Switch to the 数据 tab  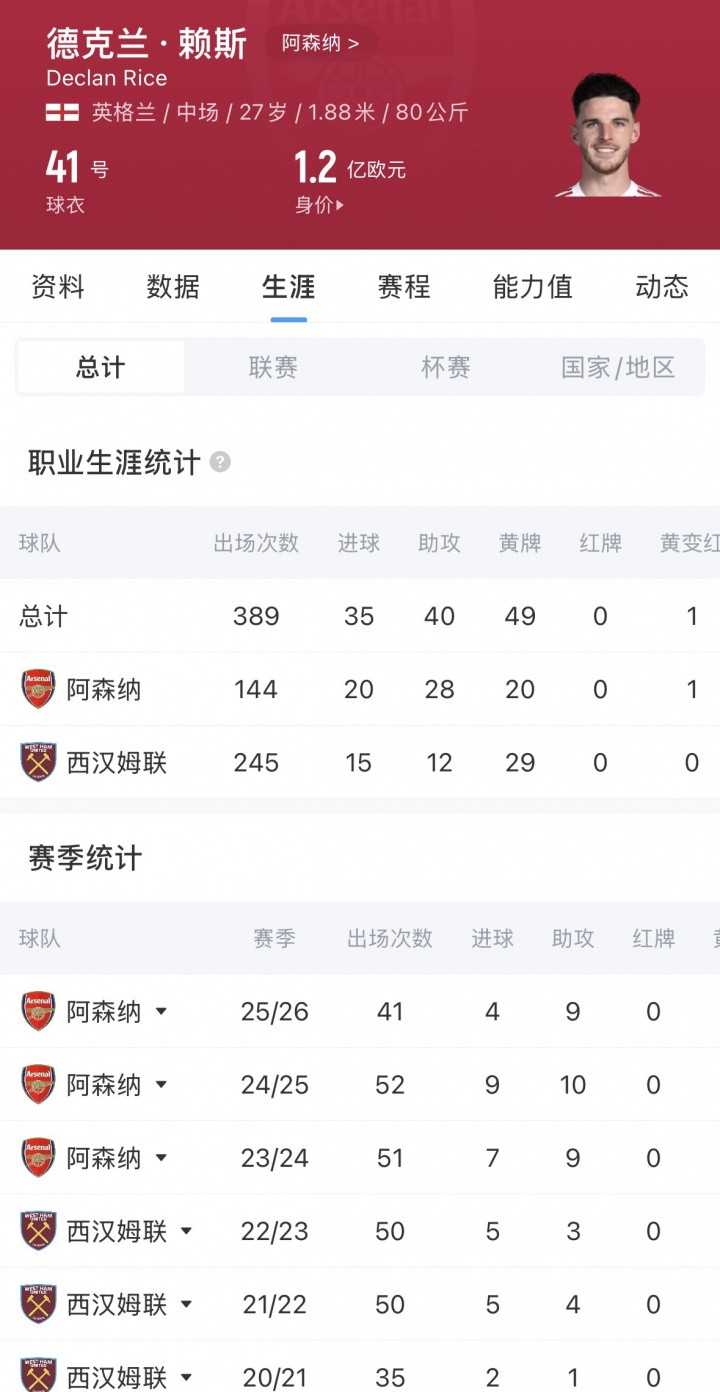click(173, 287)
